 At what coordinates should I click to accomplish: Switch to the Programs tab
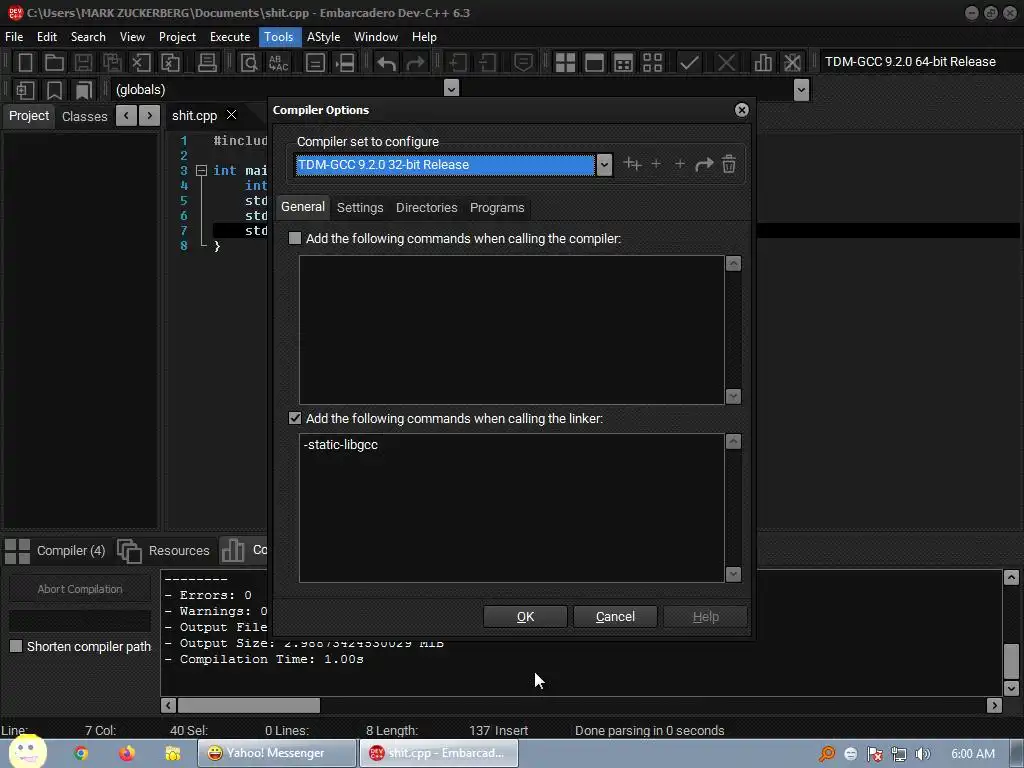[x=497, y=208]
